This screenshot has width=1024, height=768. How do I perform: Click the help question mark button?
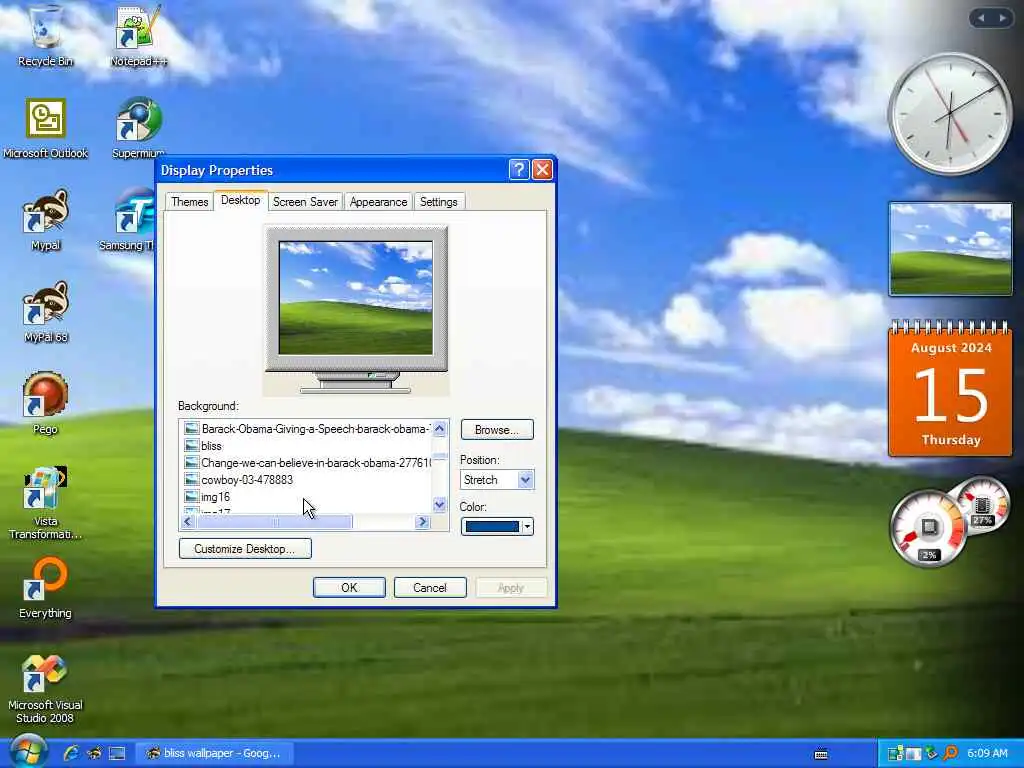[519, 170]
